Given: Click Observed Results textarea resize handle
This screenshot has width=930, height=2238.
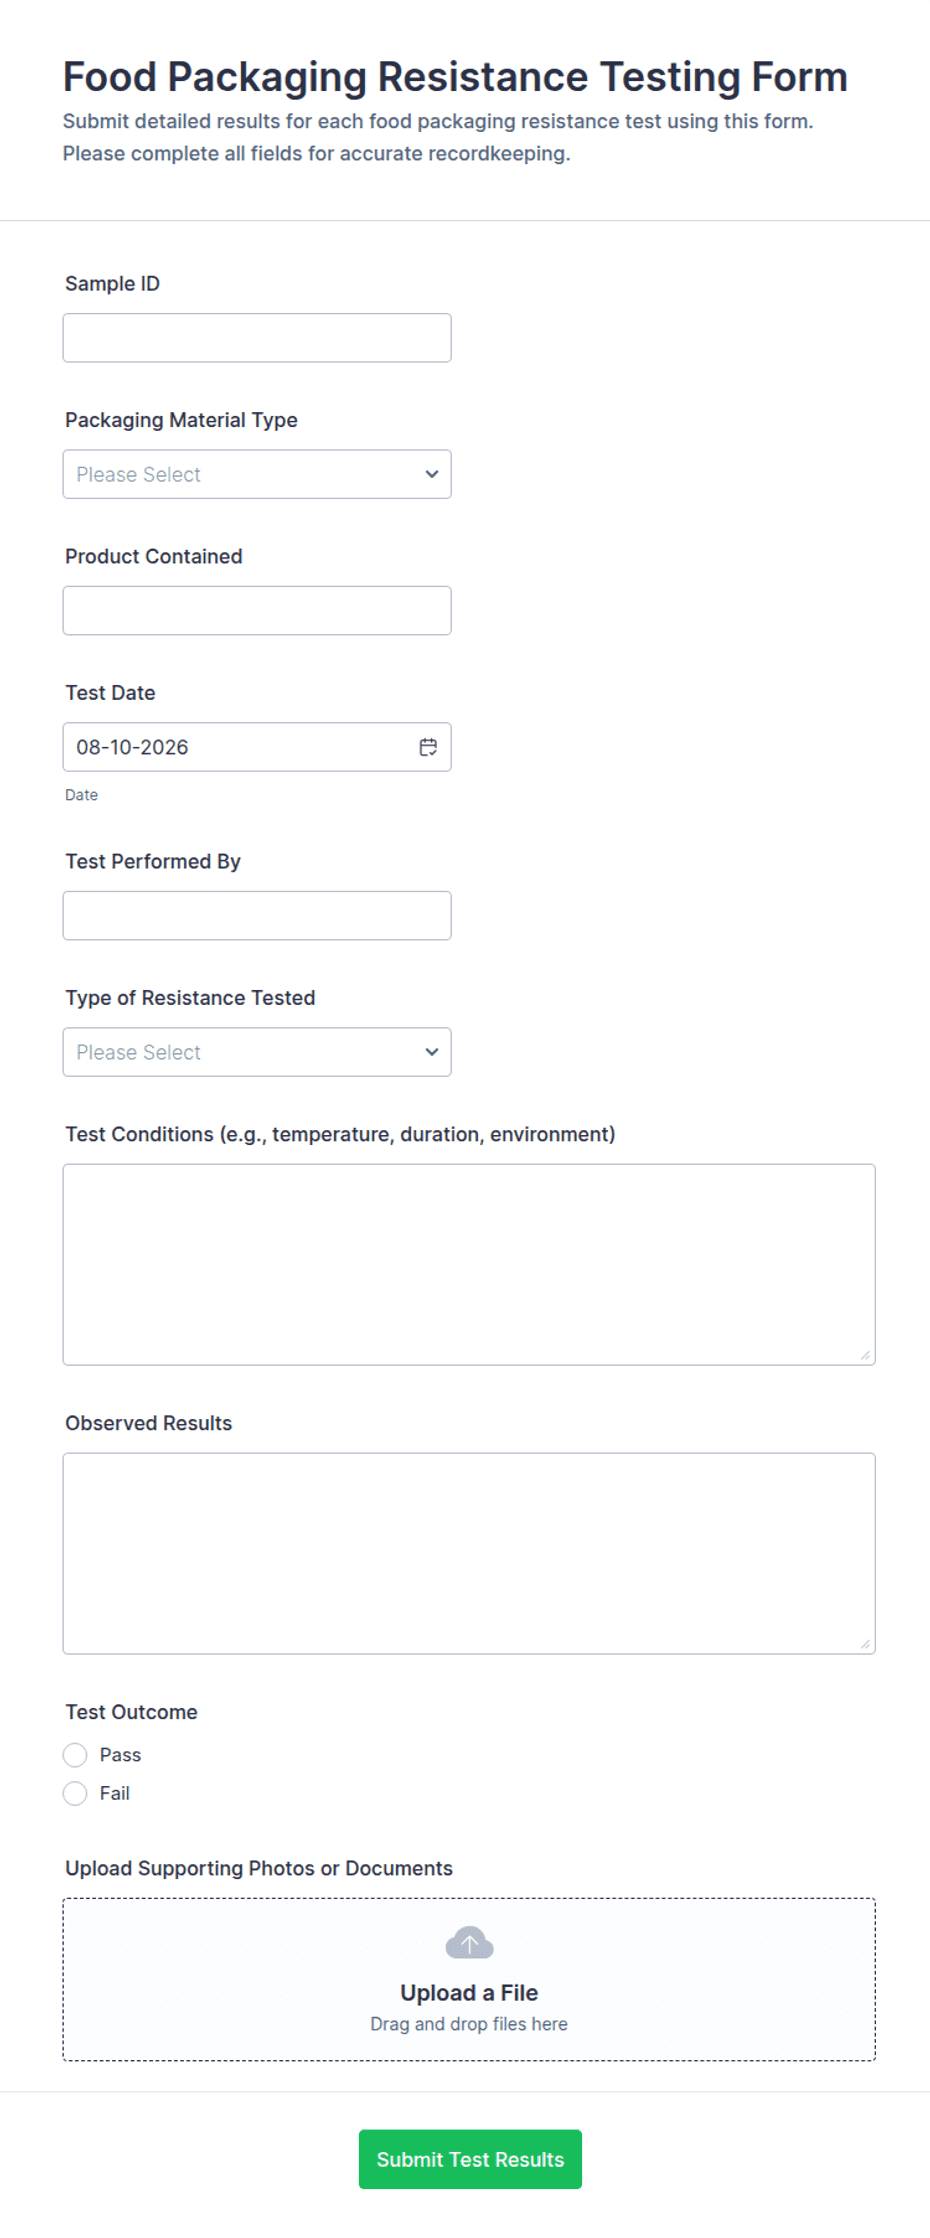Looking at the screenshot, I should pos(866,1644).
